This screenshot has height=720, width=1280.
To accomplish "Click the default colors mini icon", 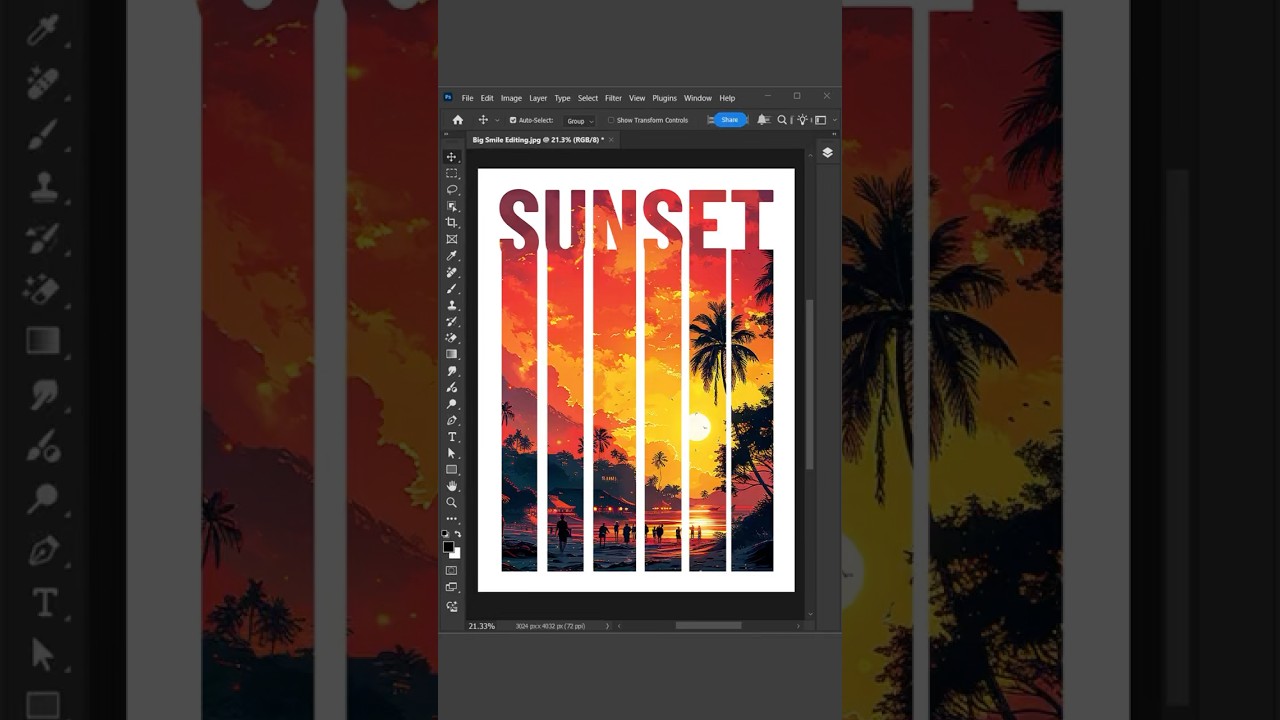I will (446, 534).
